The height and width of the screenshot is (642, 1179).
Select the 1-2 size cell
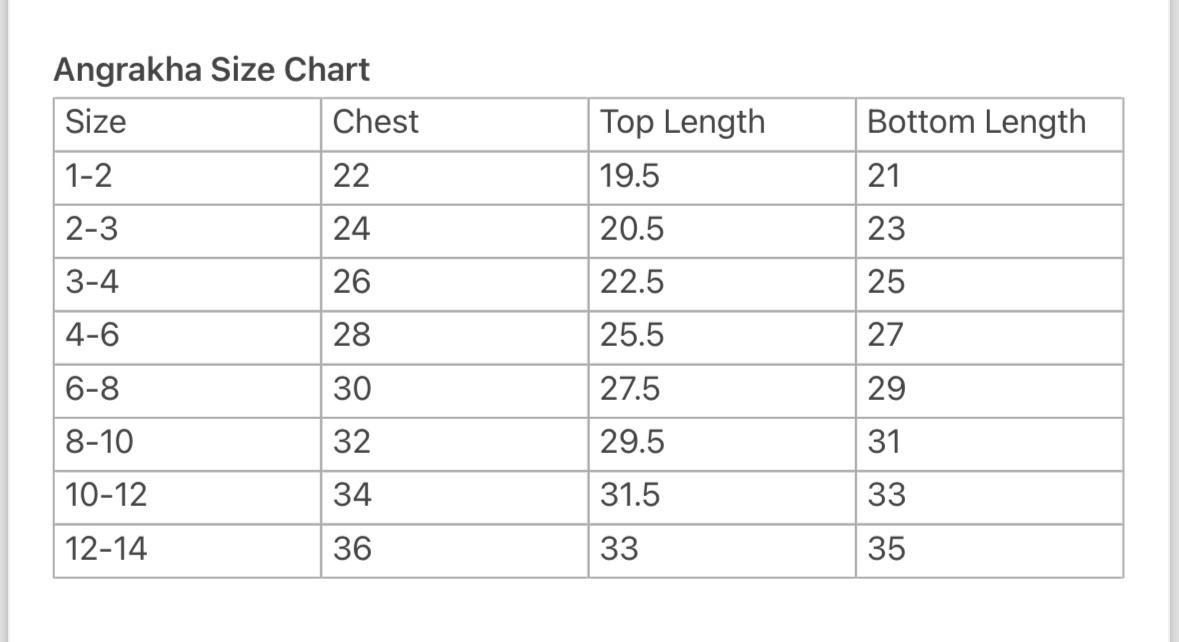tap(89, 177)
